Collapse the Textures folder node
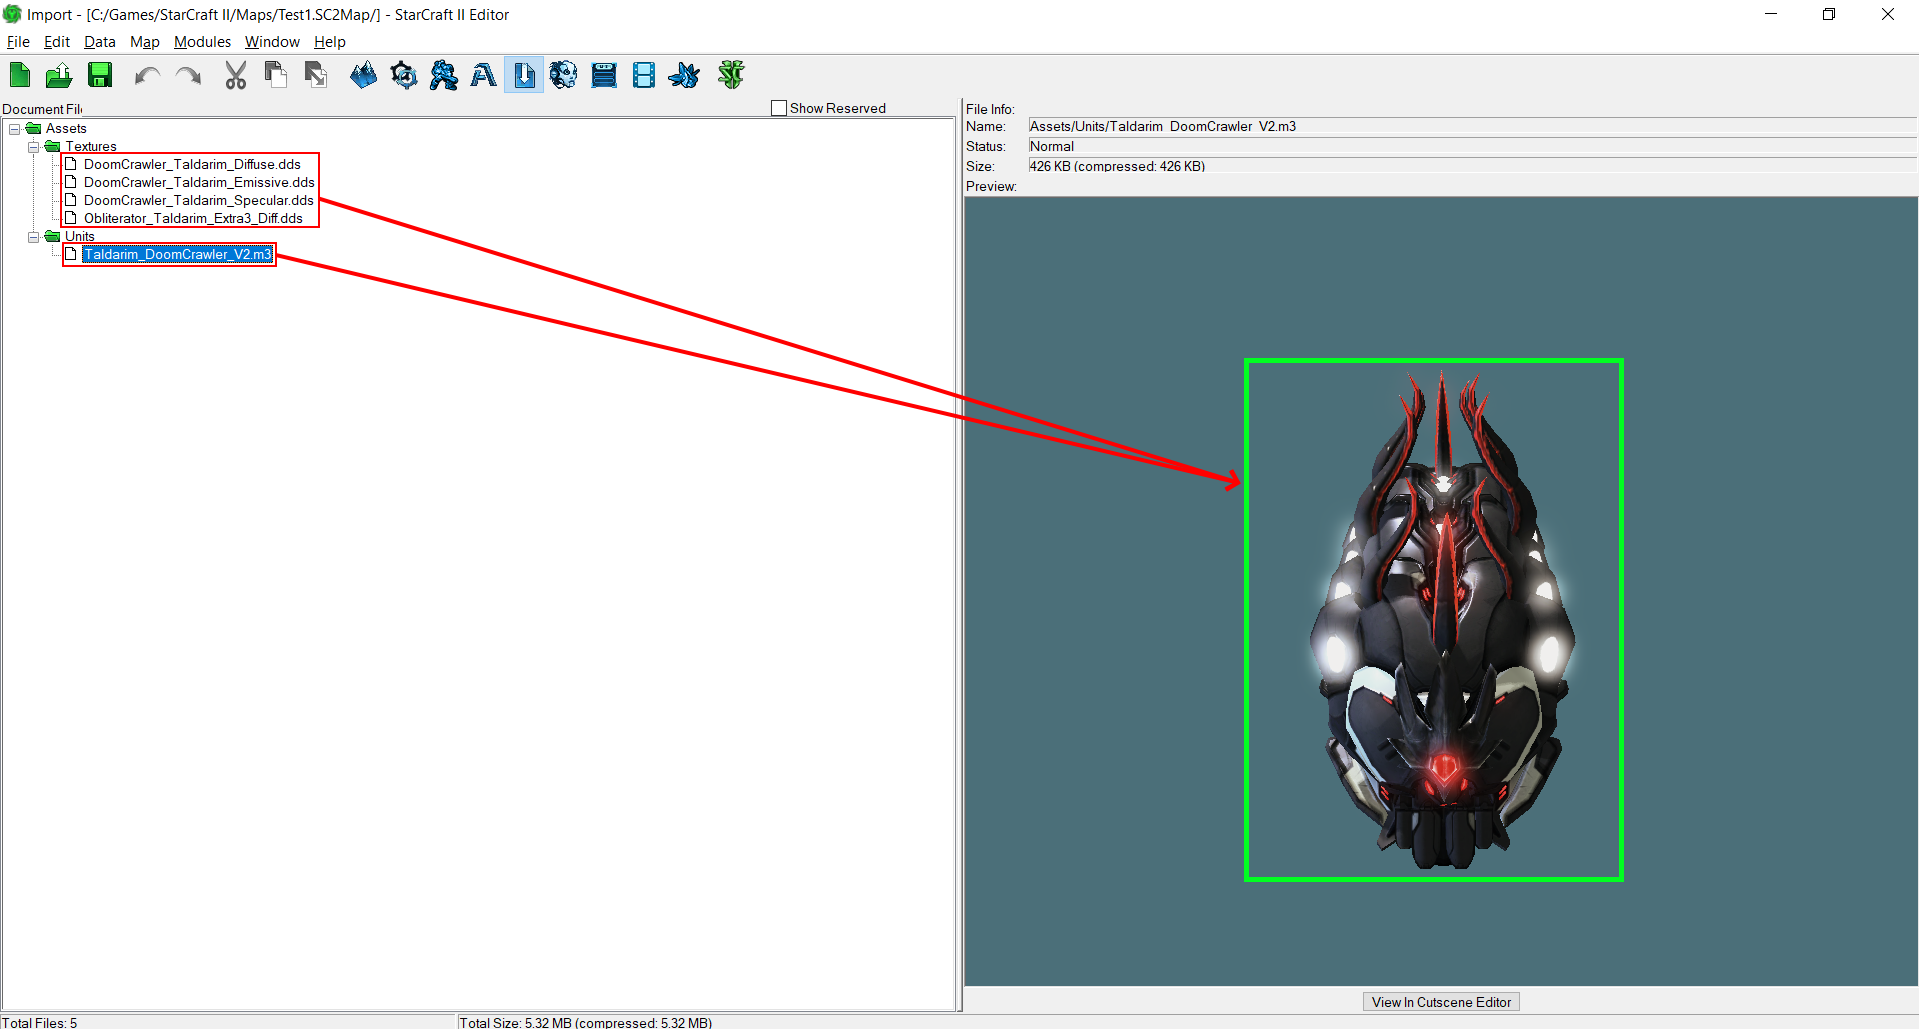The width and height of the screenshot is (1919, 1029). (33, 147)
